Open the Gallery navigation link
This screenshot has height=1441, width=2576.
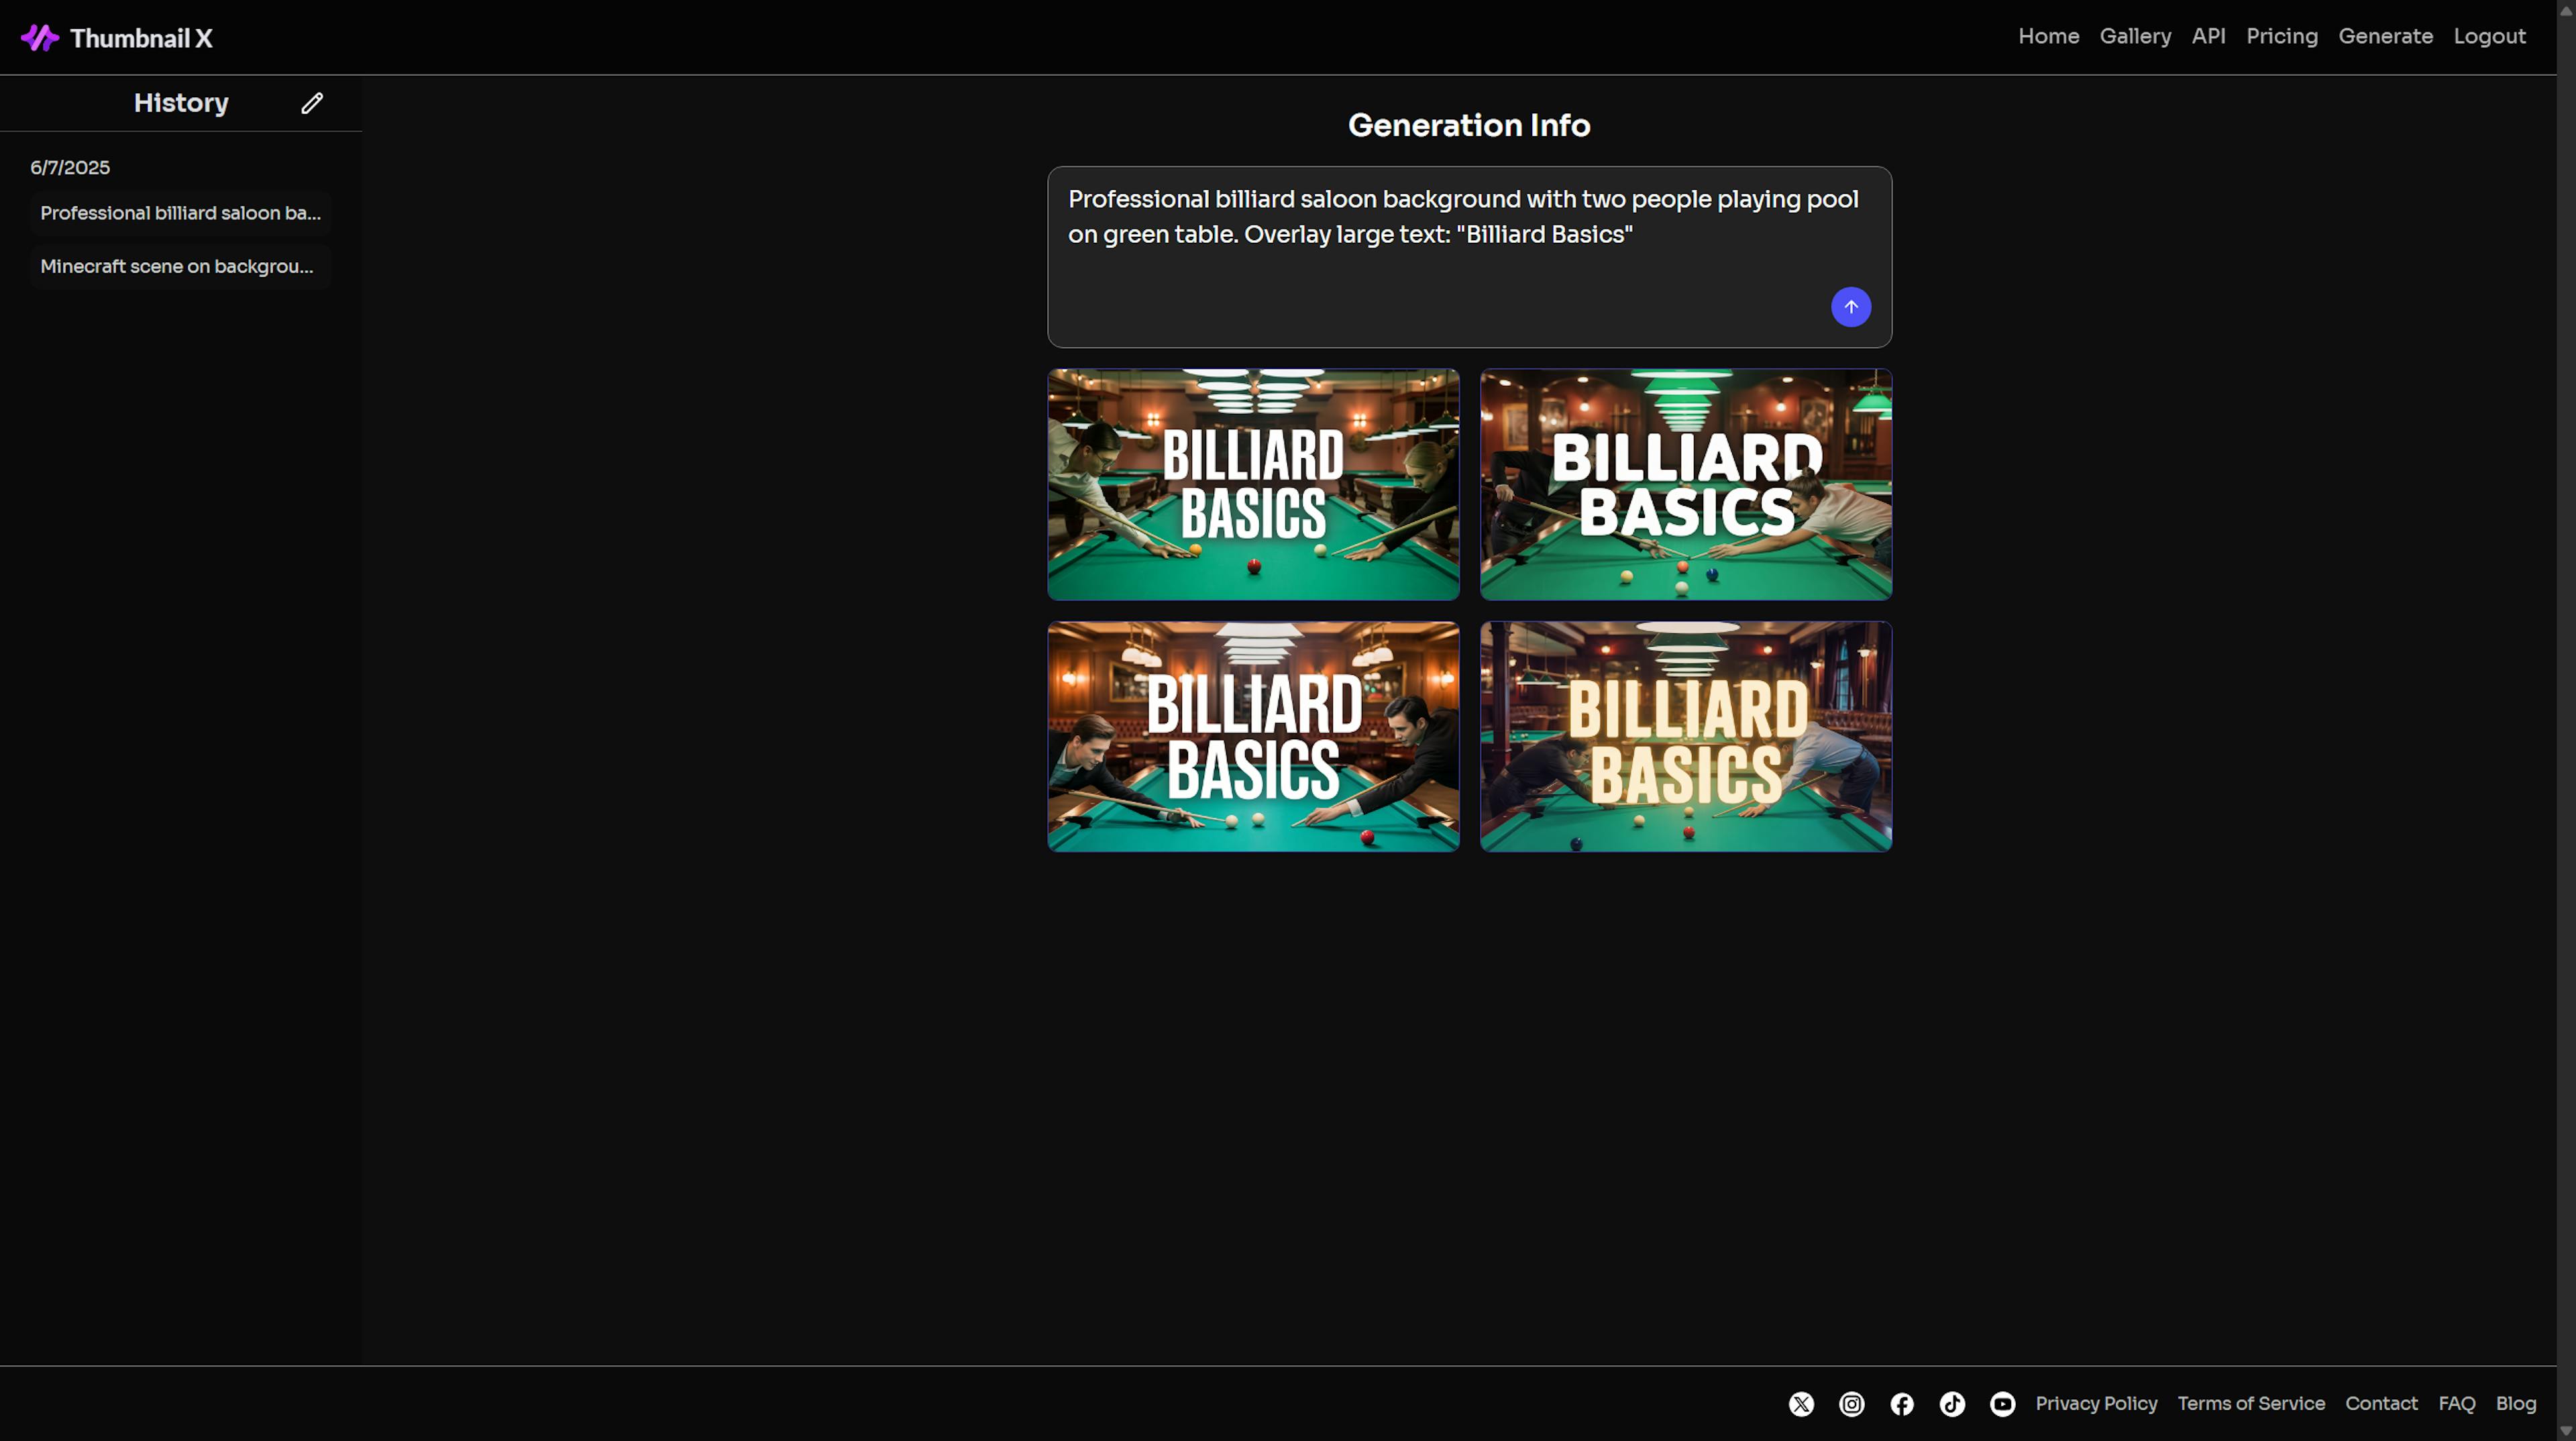coord(2135,37)
